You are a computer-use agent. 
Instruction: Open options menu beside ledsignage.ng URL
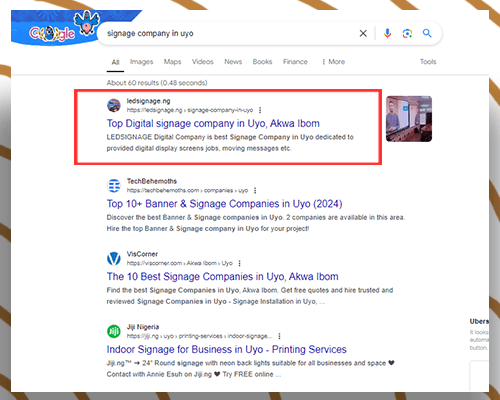(260, 110)
